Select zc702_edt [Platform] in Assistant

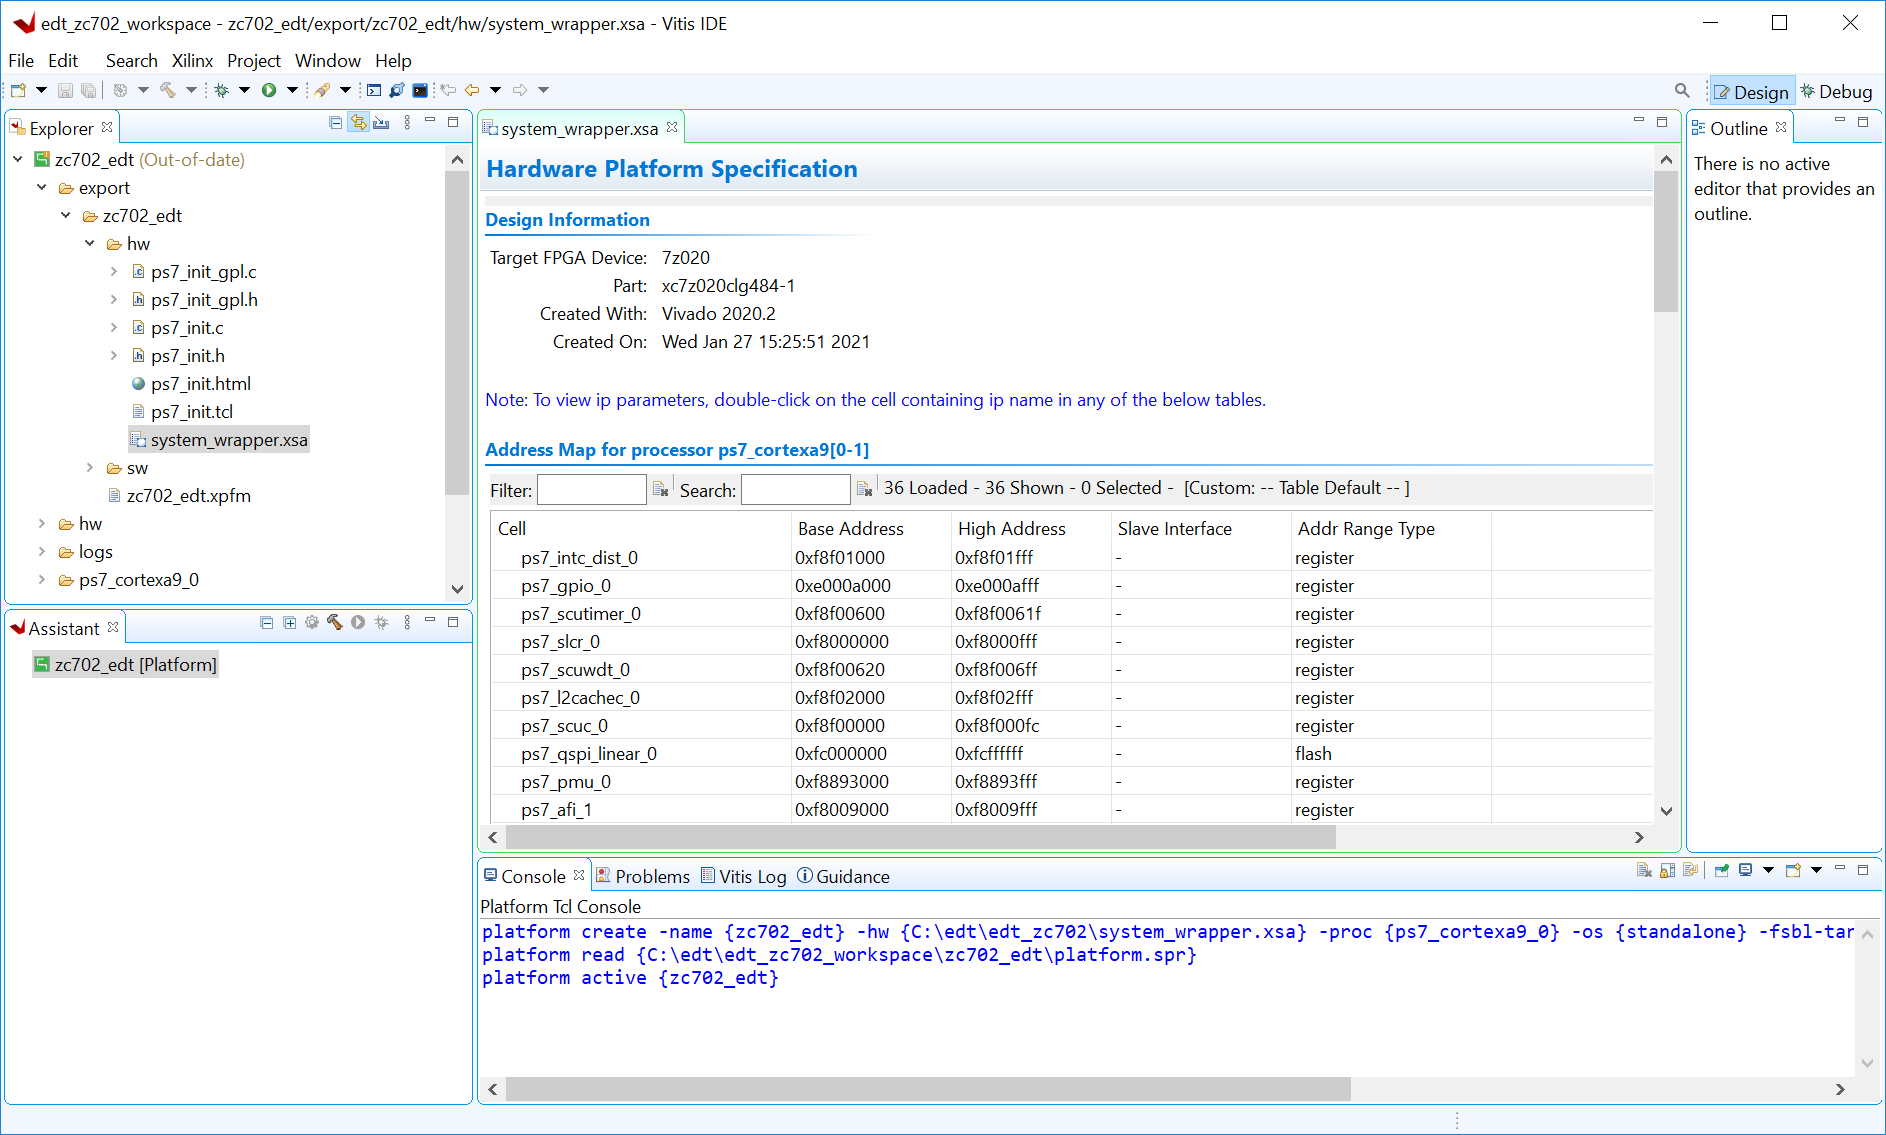click(x=135, y=665)
